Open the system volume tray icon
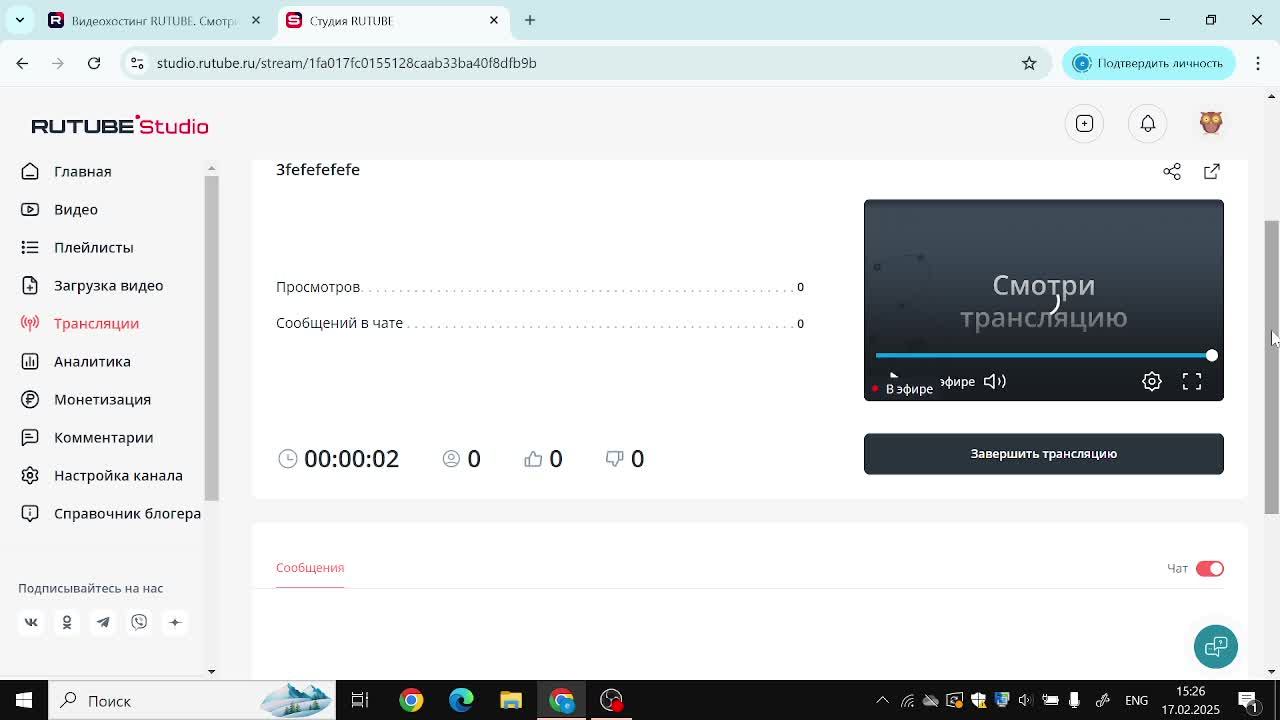This screenshot has height=720, width=1280. point(1026,701)
